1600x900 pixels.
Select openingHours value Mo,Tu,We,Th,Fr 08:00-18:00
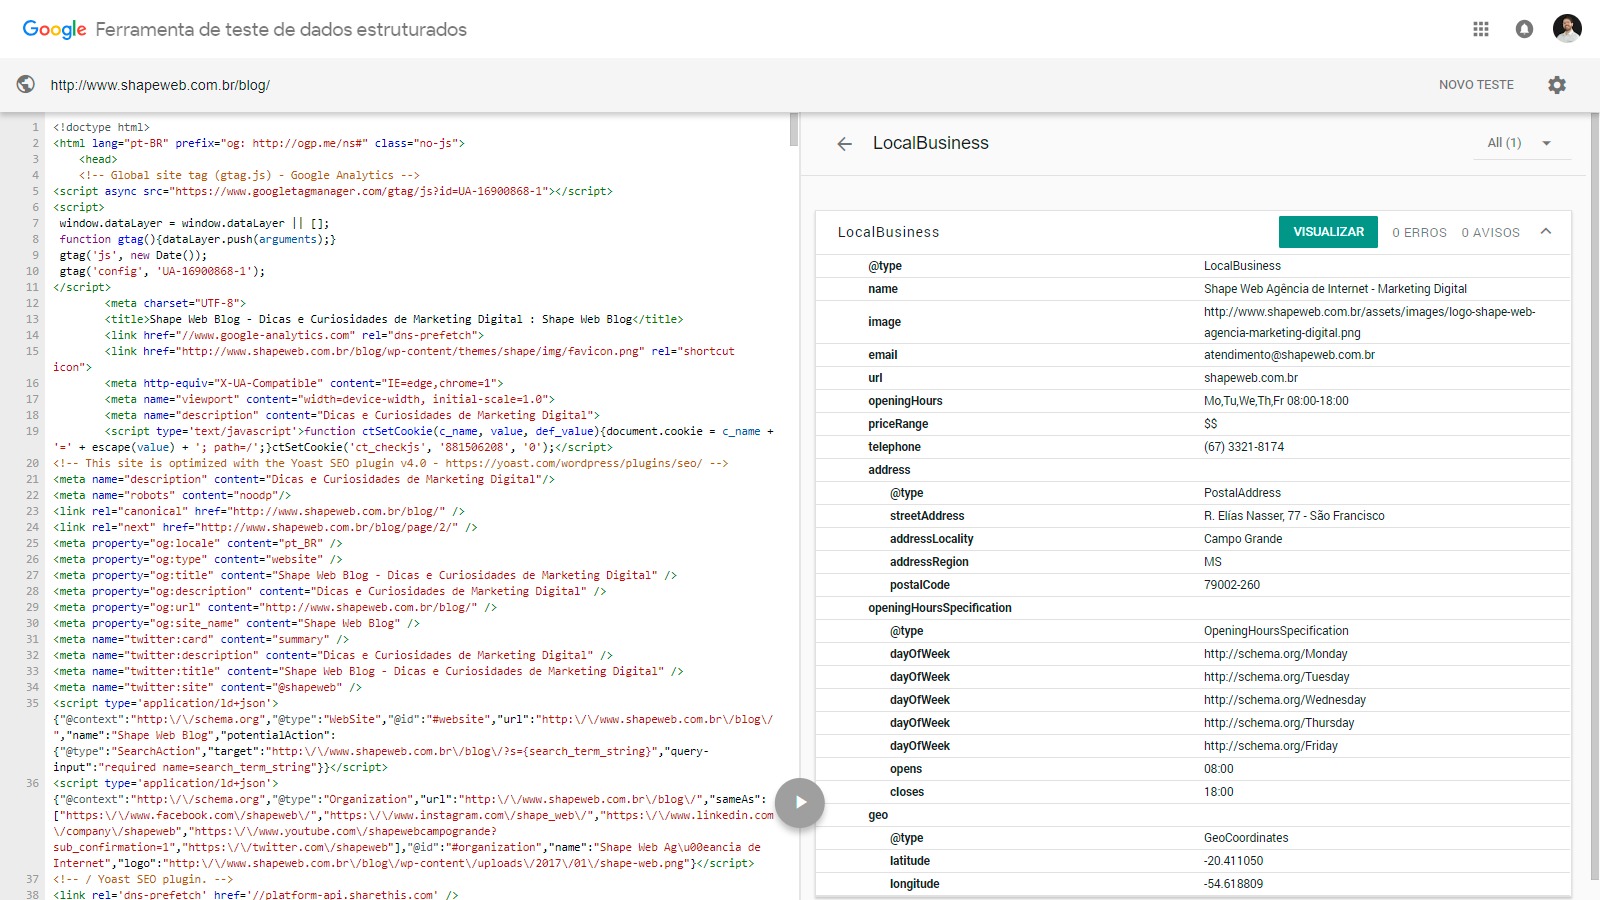pyautogui.click(x=1276, y=401)
